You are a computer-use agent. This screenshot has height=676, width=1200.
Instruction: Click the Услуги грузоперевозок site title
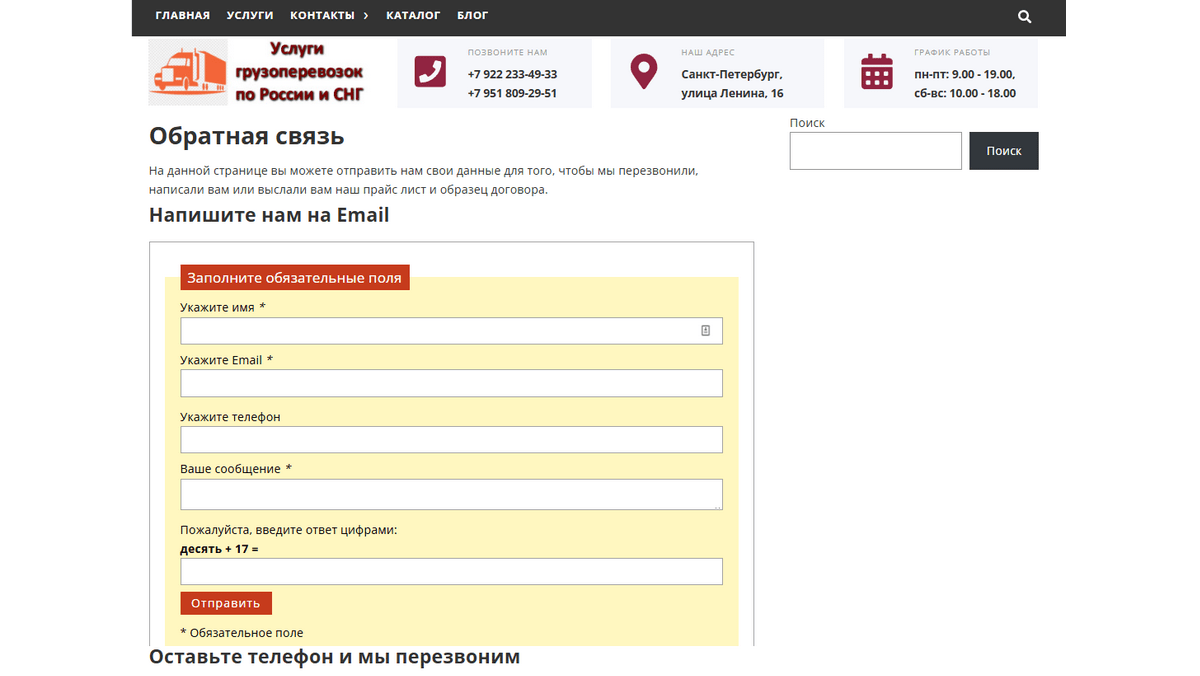point(299,72)
